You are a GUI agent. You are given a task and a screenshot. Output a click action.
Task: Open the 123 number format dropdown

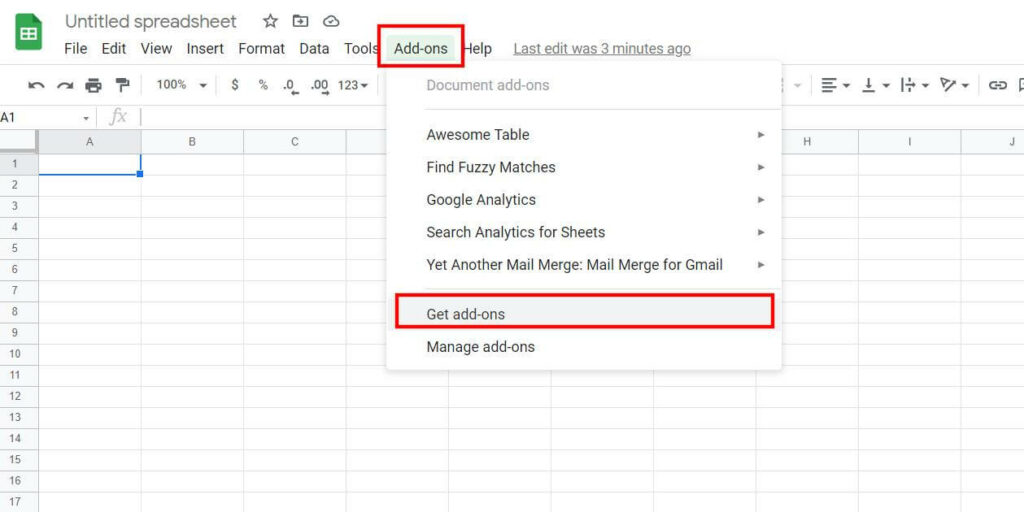pyautogui.click(x=353, y=85)
